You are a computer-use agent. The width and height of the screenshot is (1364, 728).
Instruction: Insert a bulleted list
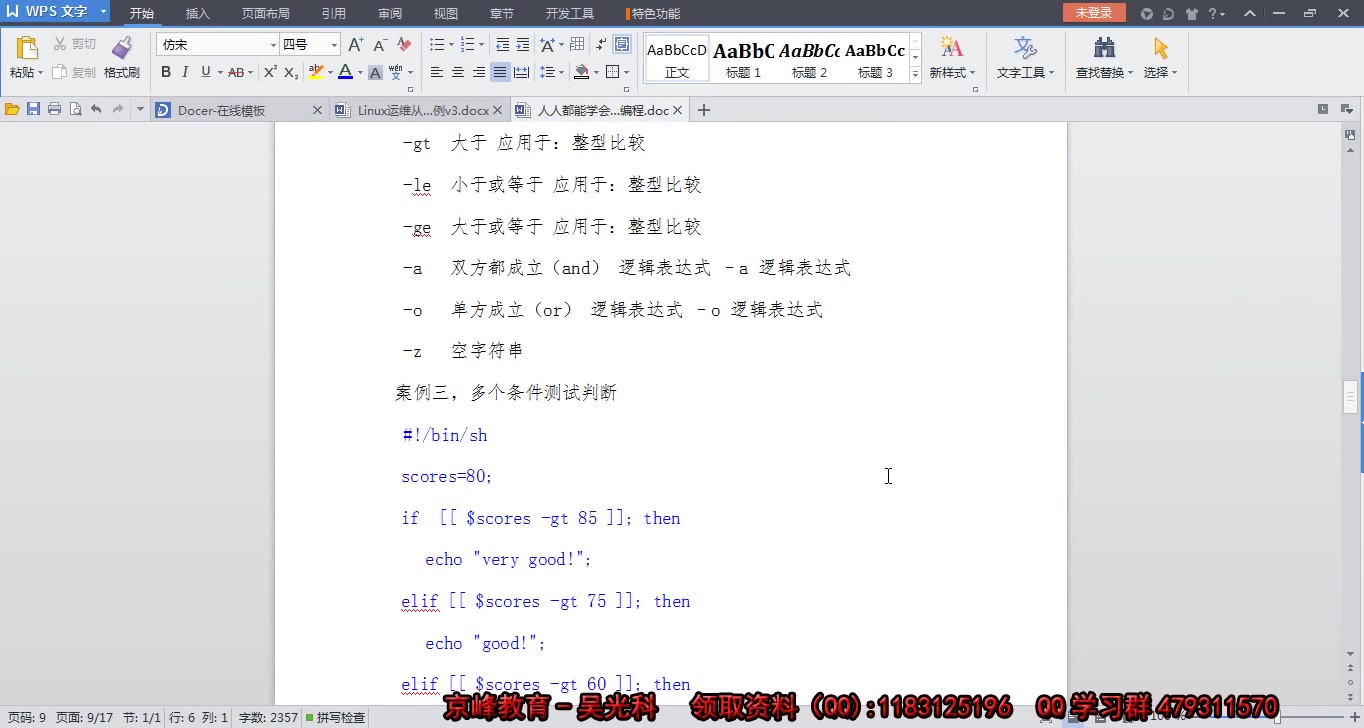coord(437,45)
